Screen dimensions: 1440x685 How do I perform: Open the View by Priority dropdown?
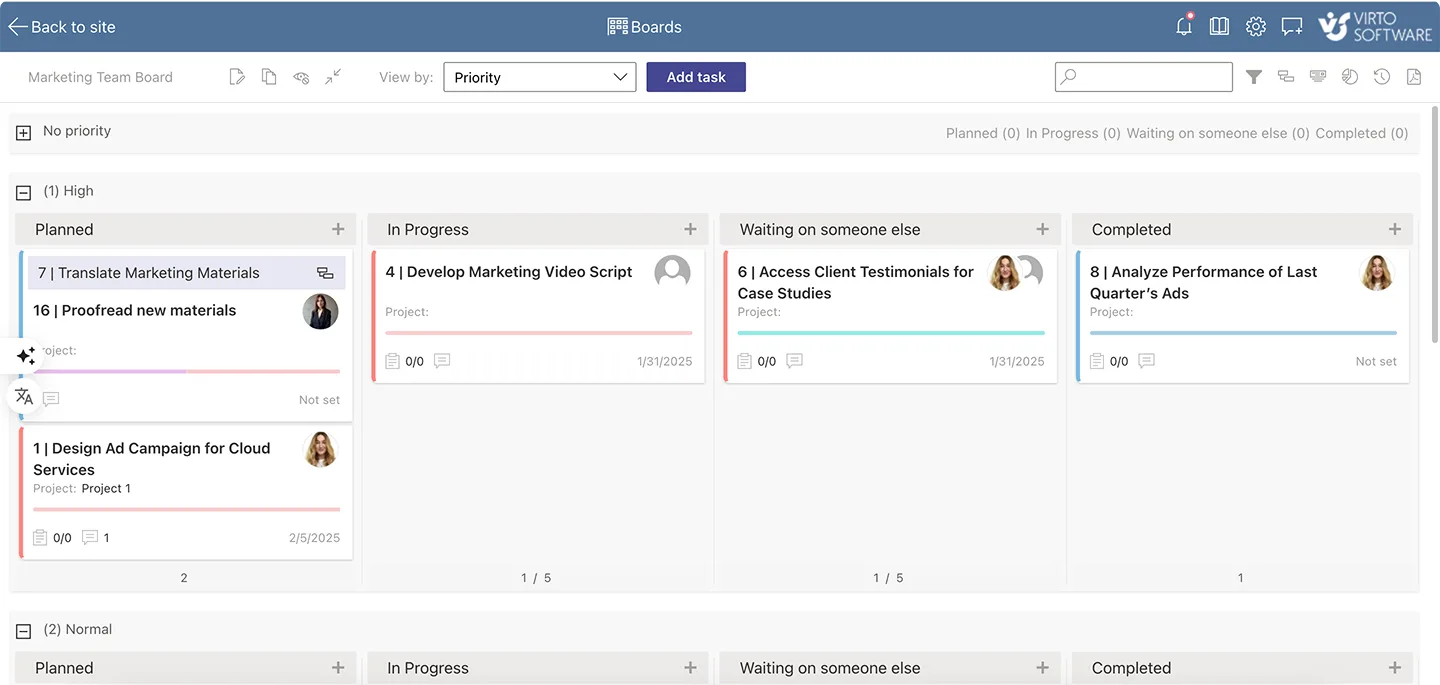click(540, 76)
